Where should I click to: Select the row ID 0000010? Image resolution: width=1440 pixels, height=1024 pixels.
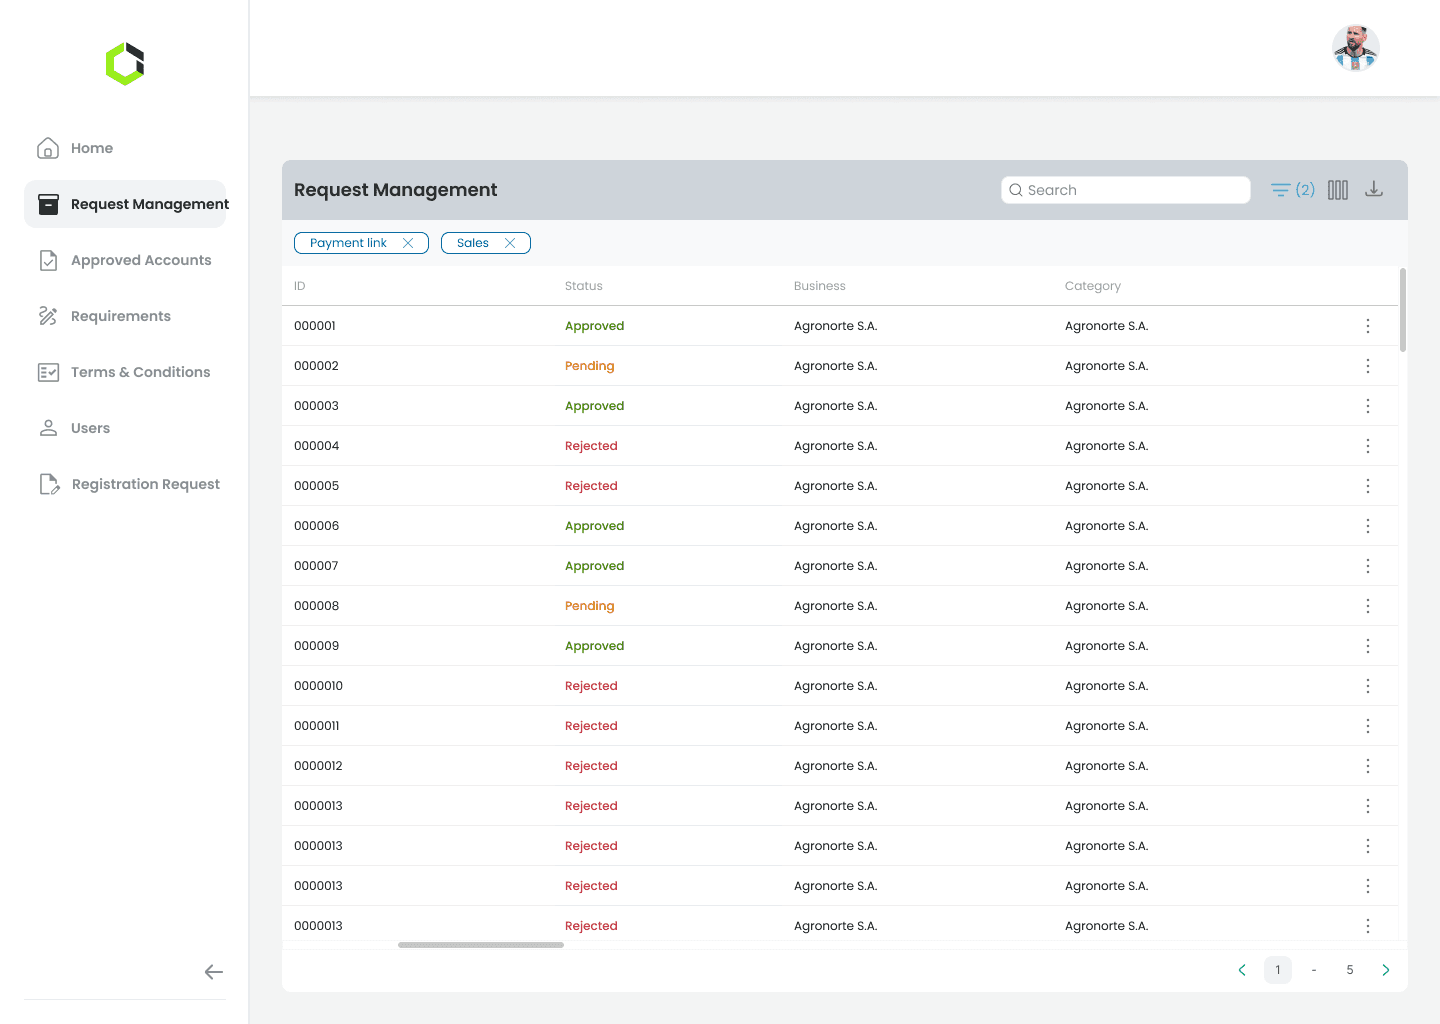319,686
